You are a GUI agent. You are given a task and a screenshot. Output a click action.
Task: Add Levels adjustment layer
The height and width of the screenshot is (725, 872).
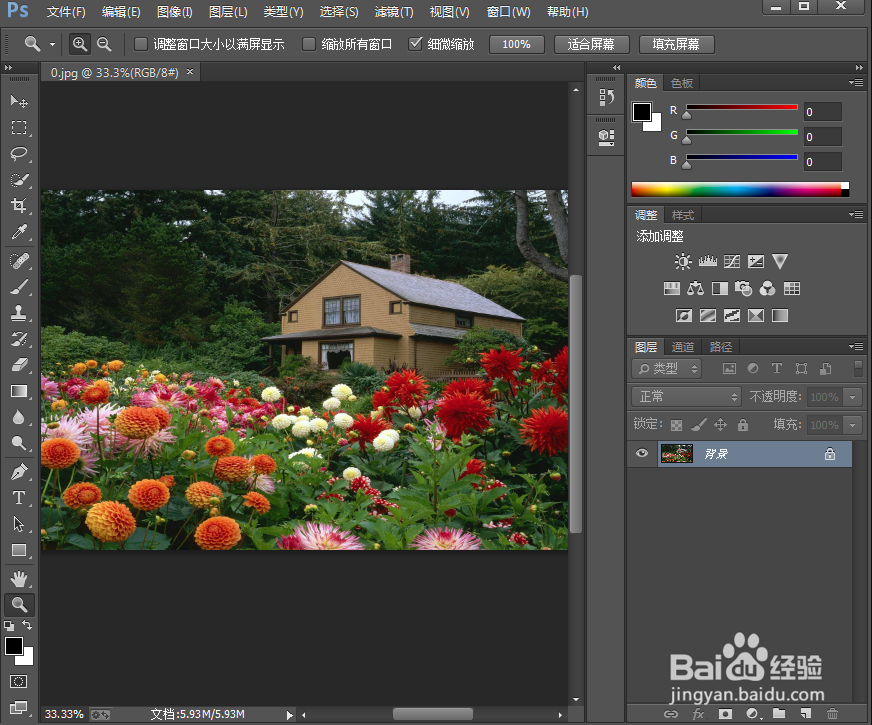(x=707, y=261)
